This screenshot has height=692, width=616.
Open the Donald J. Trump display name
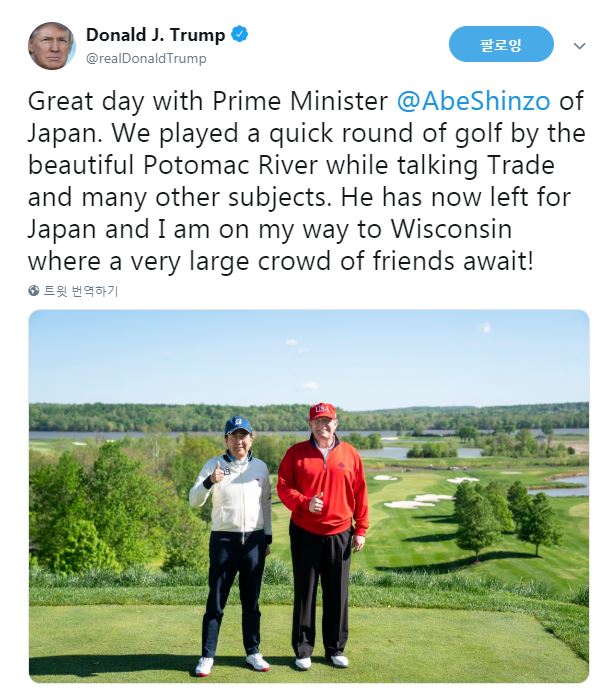[155, 35]
